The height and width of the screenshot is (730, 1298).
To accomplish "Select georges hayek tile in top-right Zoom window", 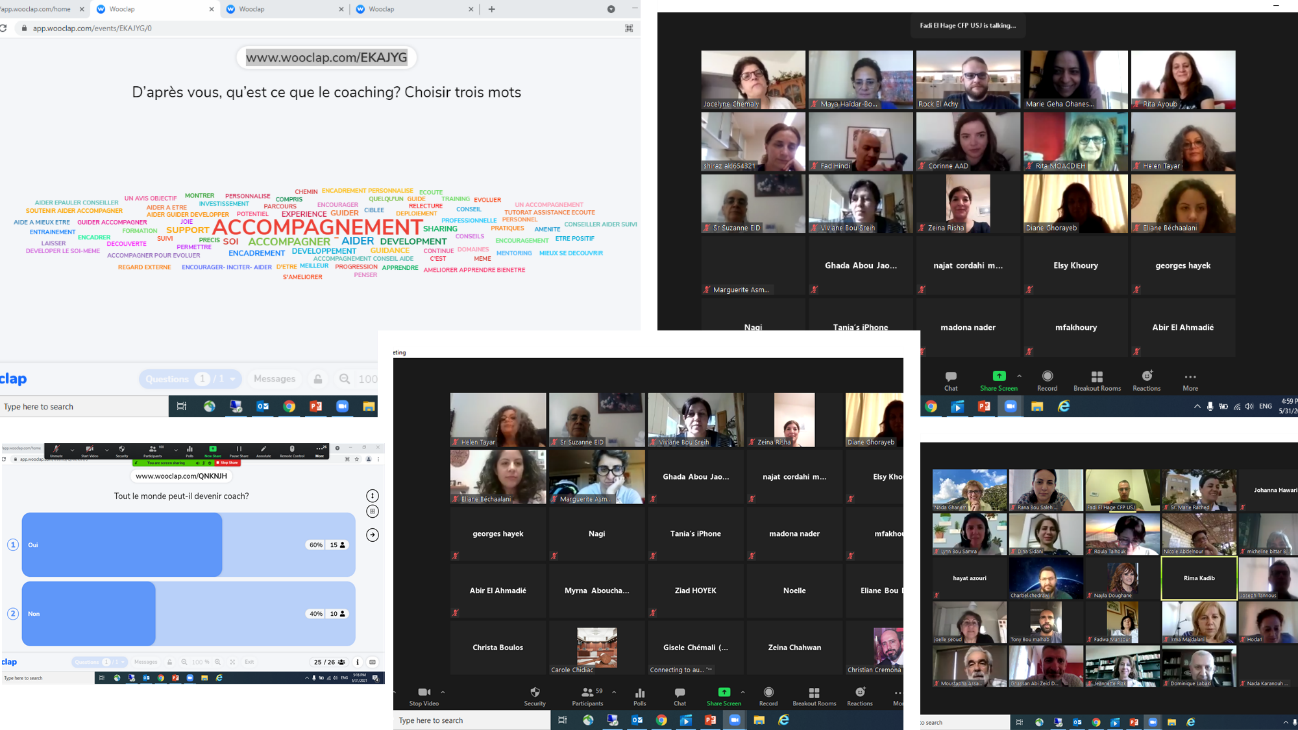I will [1183, 266].
